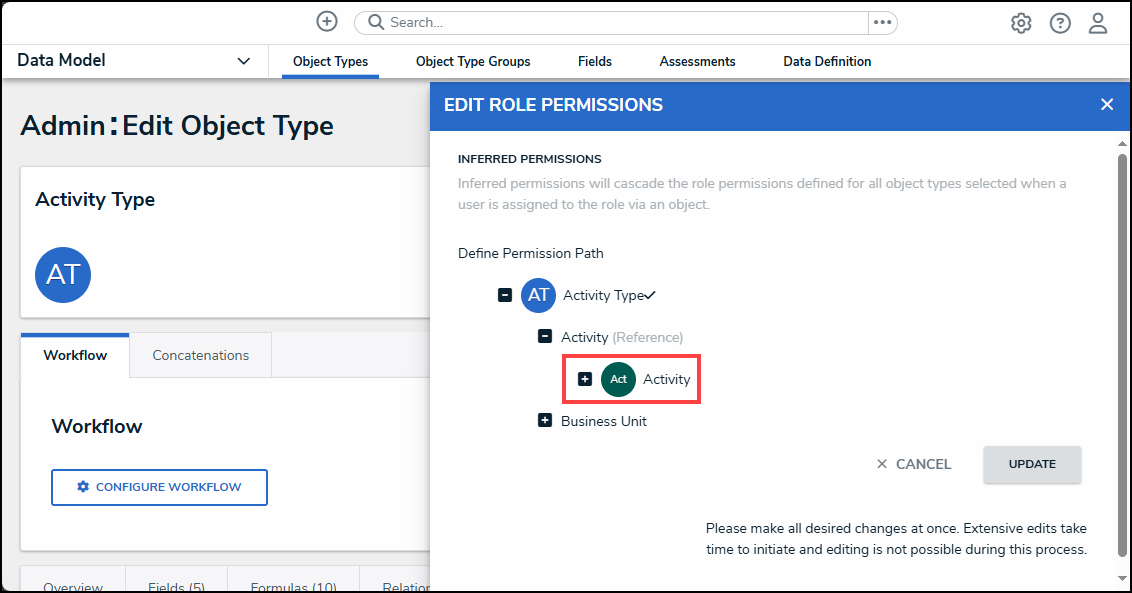This screenshot has height=593, width=1132.
Task: Open the settings gear icon
Action: (x=1021, y=23)
